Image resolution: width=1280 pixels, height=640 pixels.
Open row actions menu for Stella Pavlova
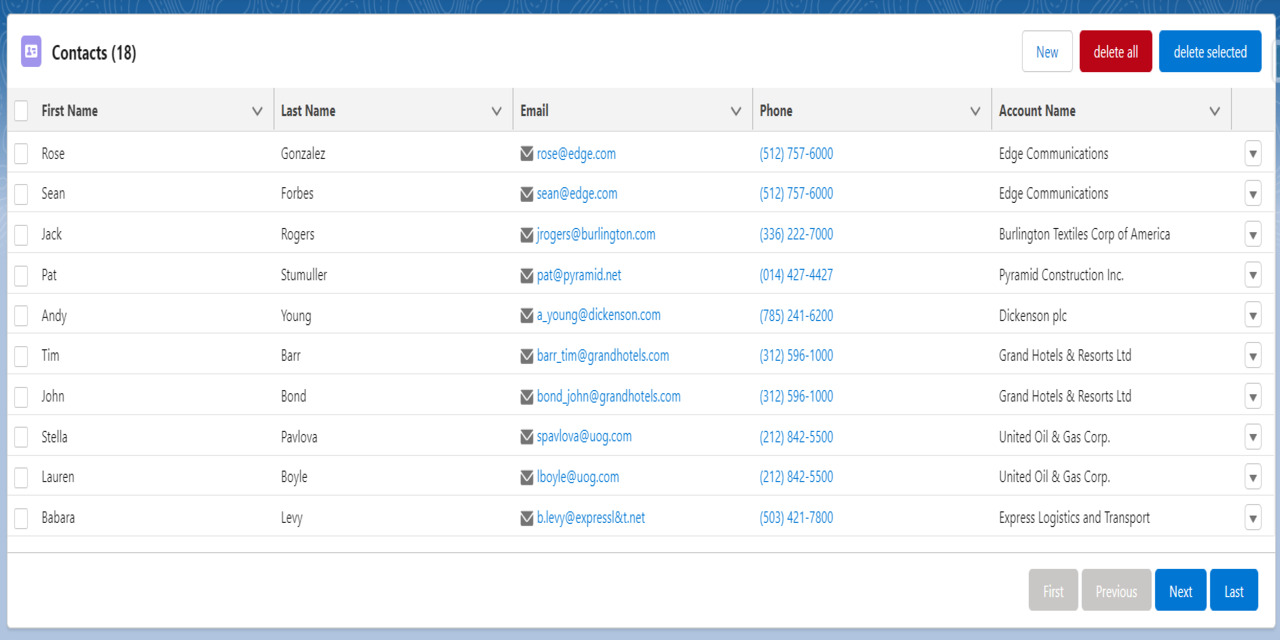pos(1252,436)
